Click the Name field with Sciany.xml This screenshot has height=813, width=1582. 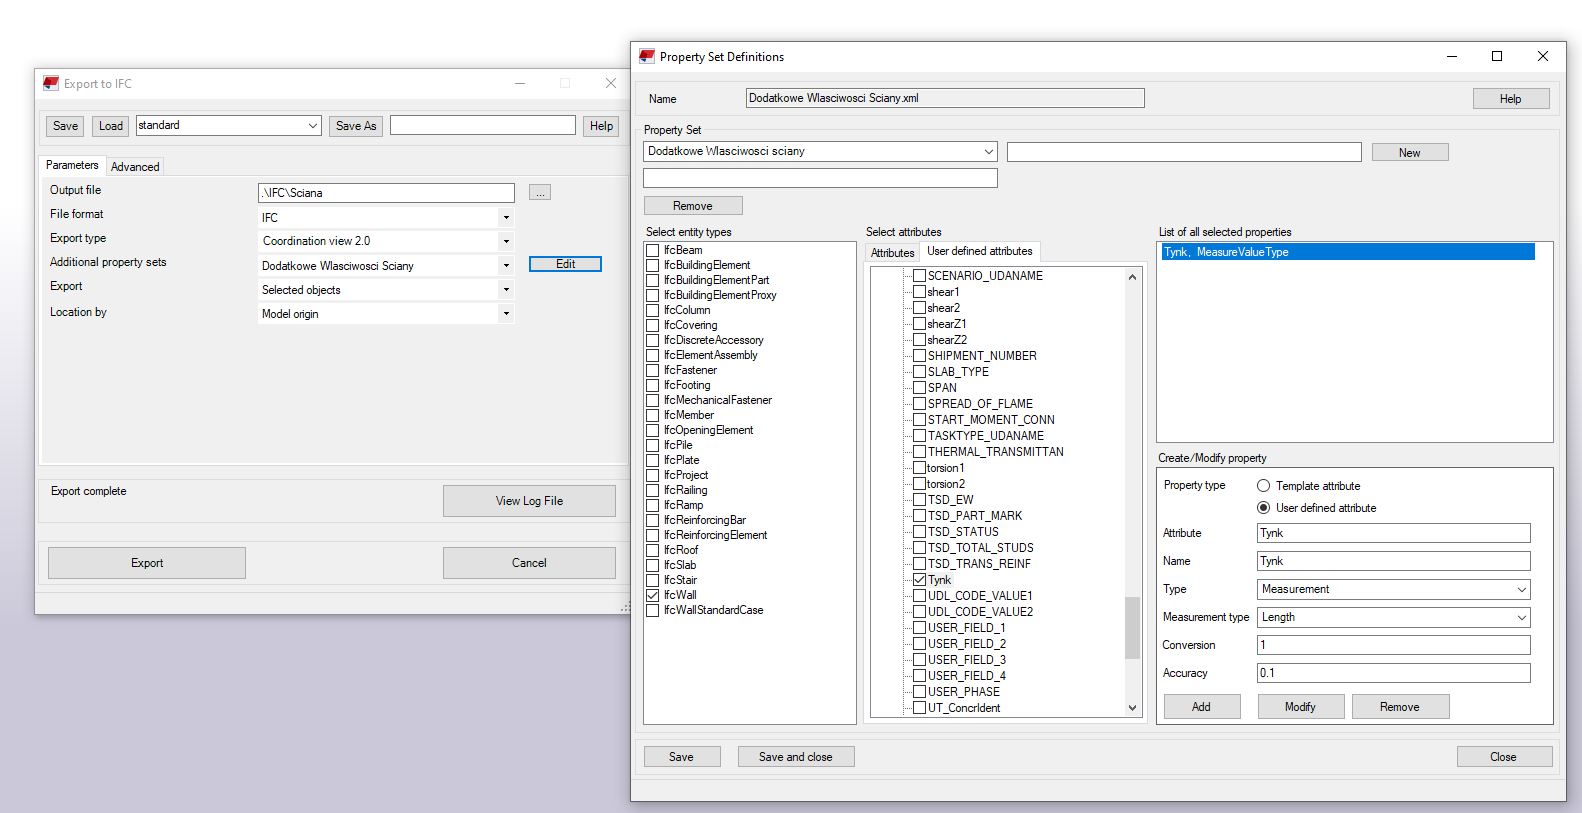(945, 98)
